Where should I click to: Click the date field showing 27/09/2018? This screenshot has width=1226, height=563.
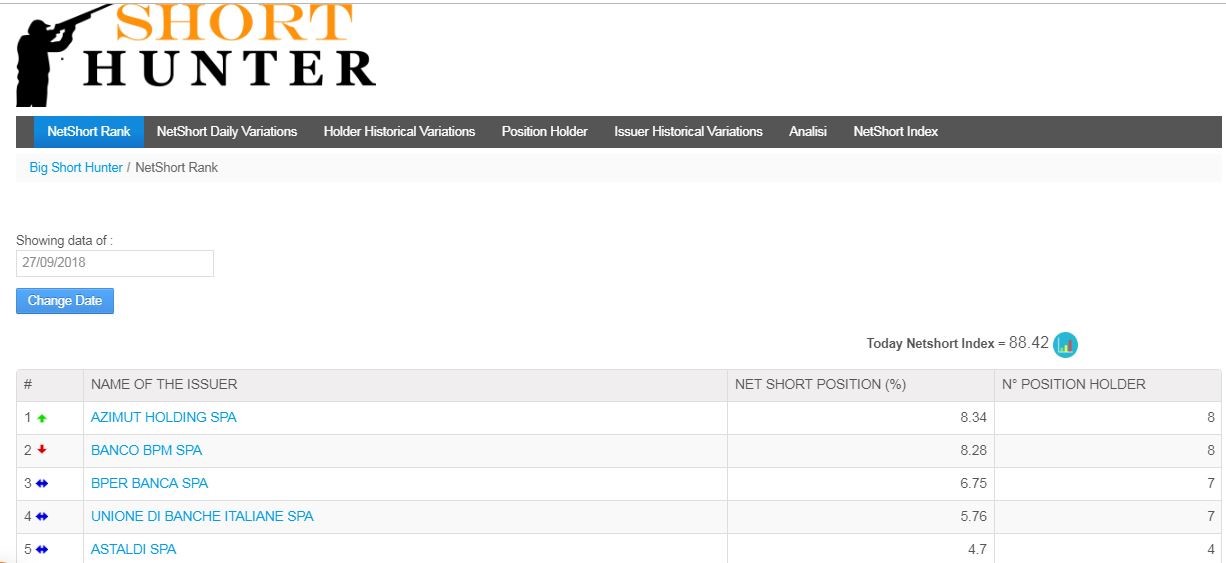click(x=115, y=263)
